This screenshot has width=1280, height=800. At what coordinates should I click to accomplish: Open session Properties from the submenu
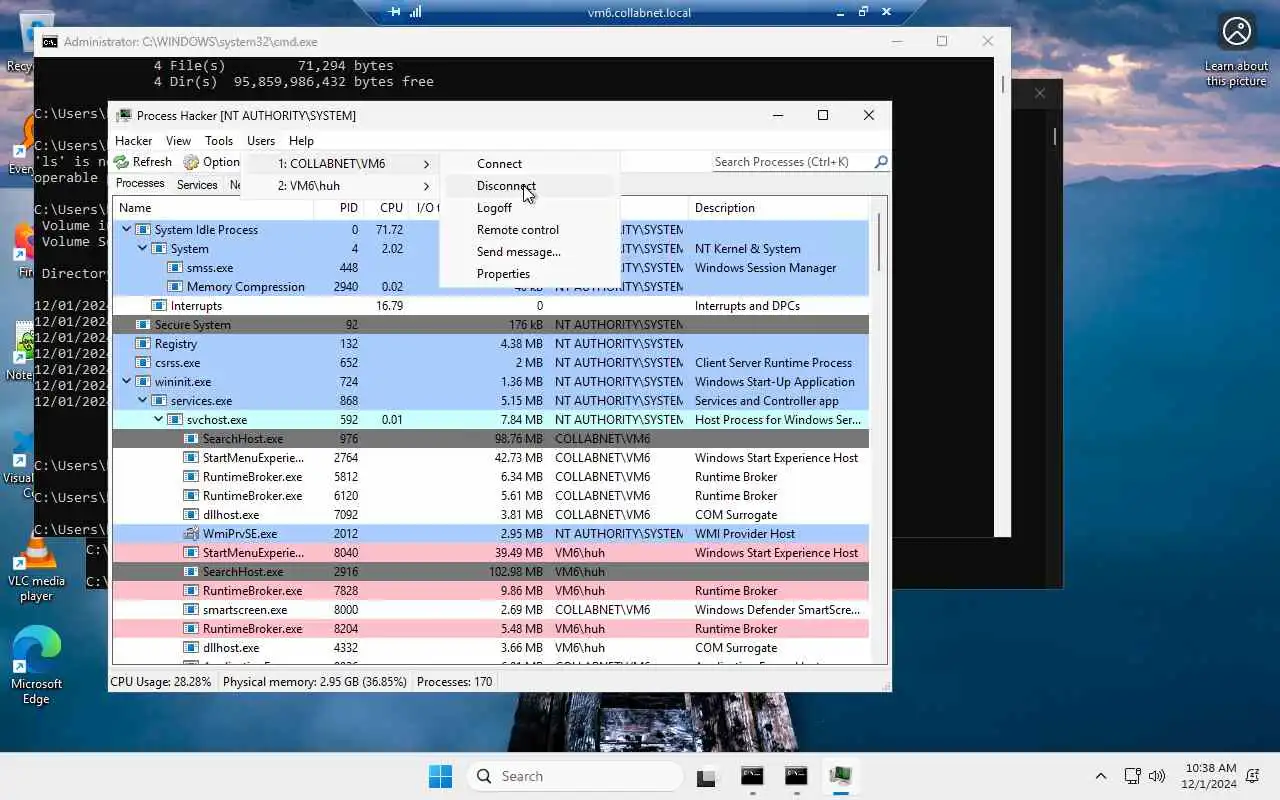point(529,274)
